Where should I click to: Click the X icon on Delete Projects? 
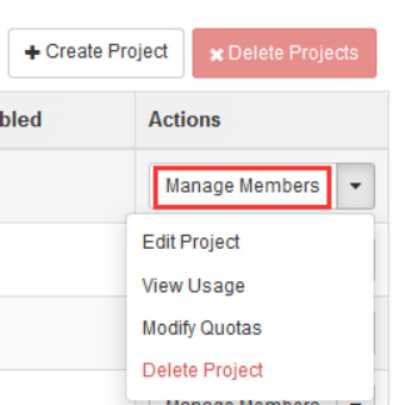216,55
